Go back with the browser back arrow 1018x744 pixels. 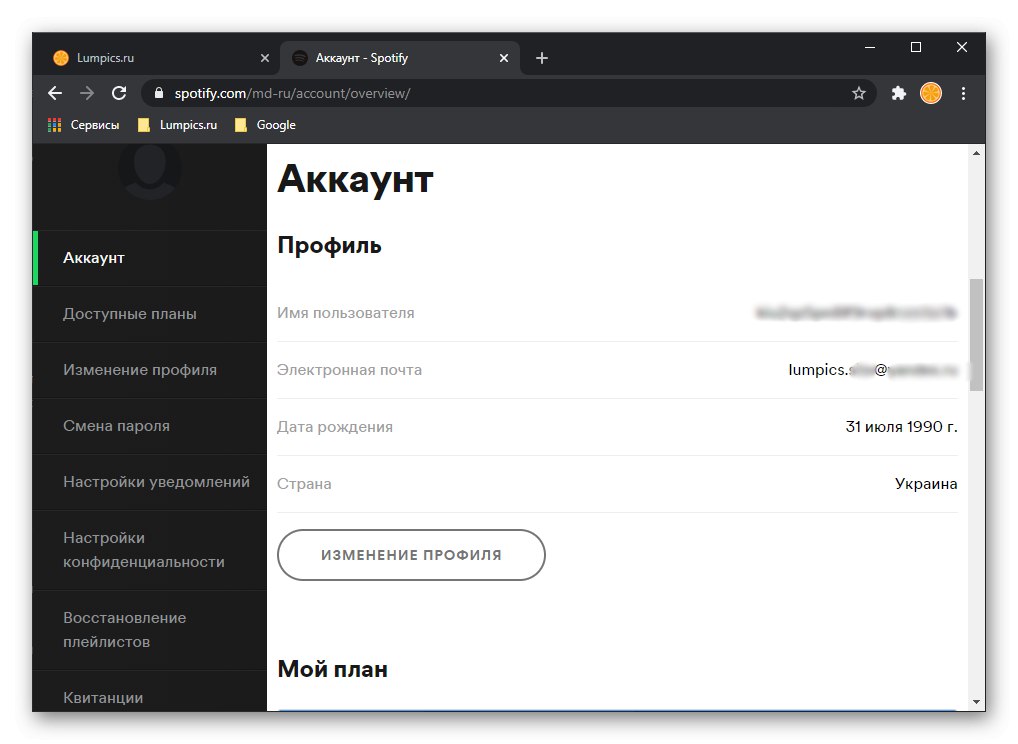(55, 93)
